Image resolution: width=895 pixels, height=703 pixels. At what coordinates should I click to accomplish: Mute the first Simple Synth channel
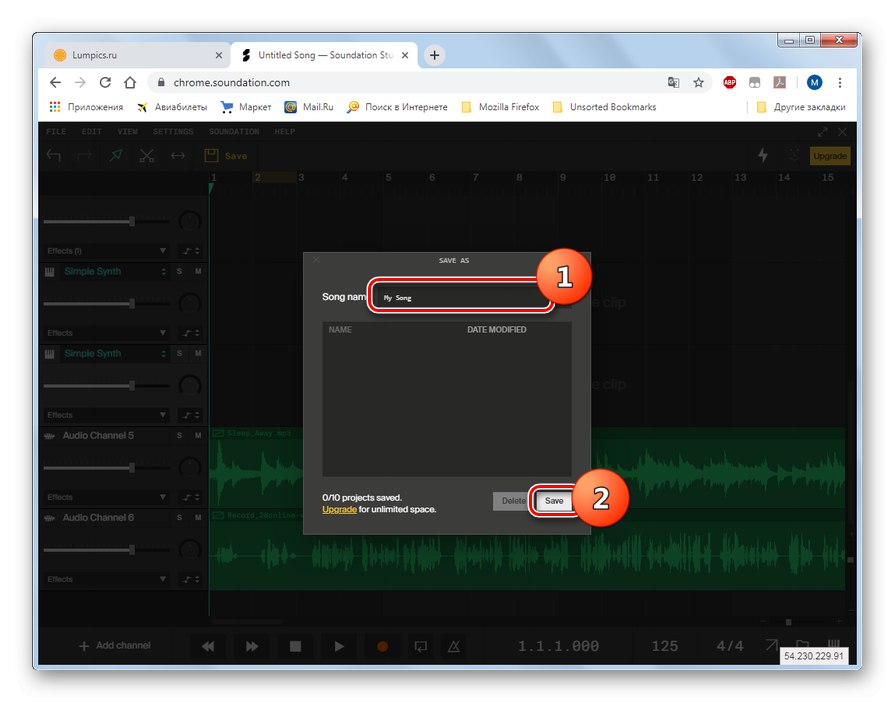pos(198,272)
